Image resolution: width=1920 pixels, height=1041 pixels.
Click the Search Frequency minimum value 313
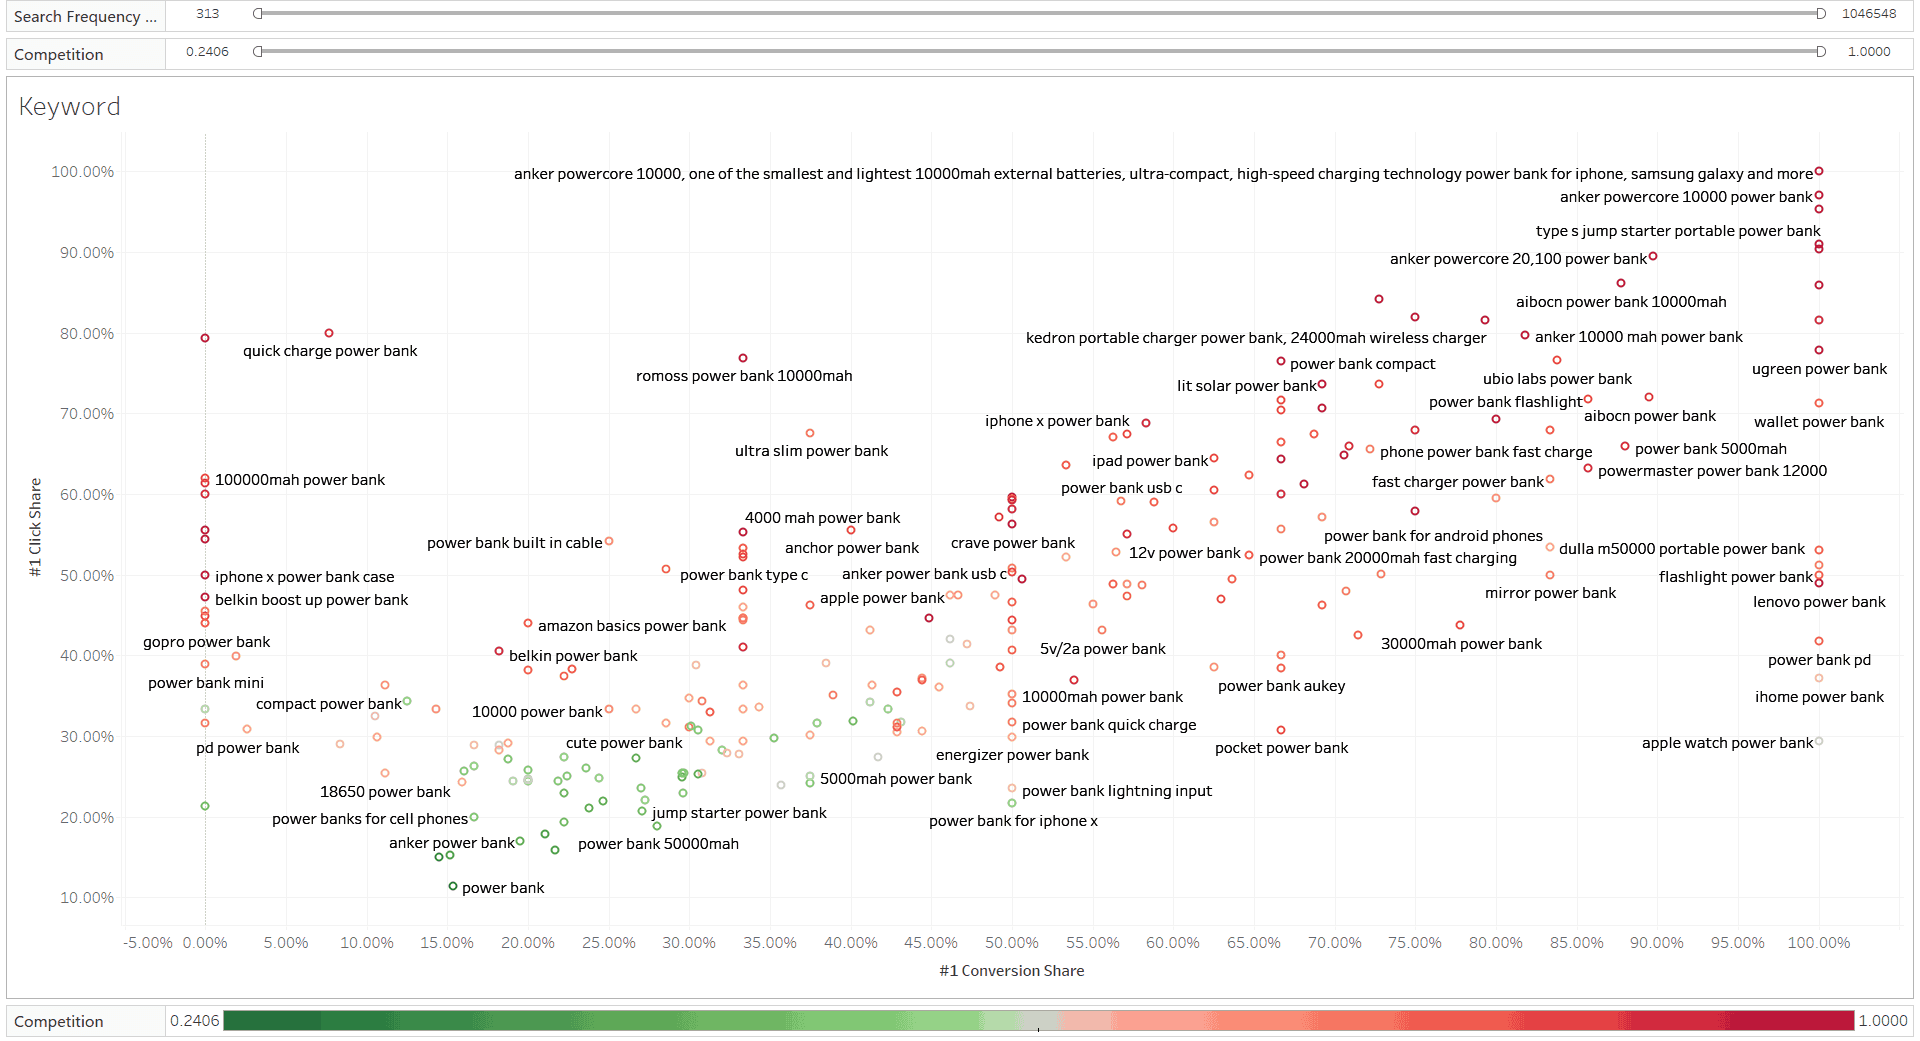(208, 14)
